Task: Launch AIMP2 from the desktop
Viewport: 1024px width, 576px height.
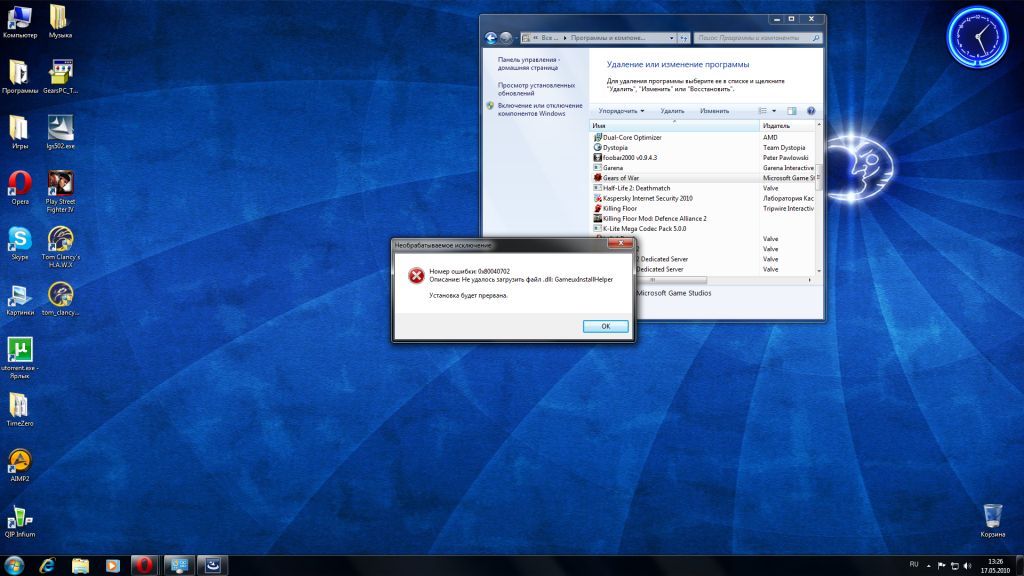Action: coord(20,466)
